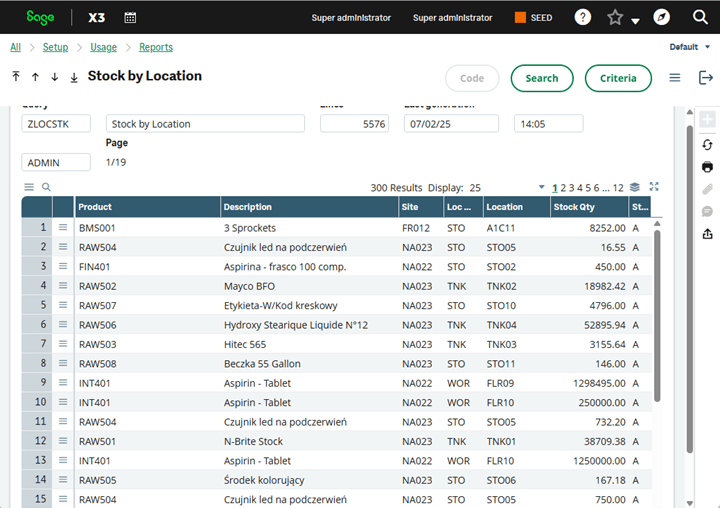Jump to first record arrow icon
The height and width of the screenshot is (508, 720).
click(16, 77)
